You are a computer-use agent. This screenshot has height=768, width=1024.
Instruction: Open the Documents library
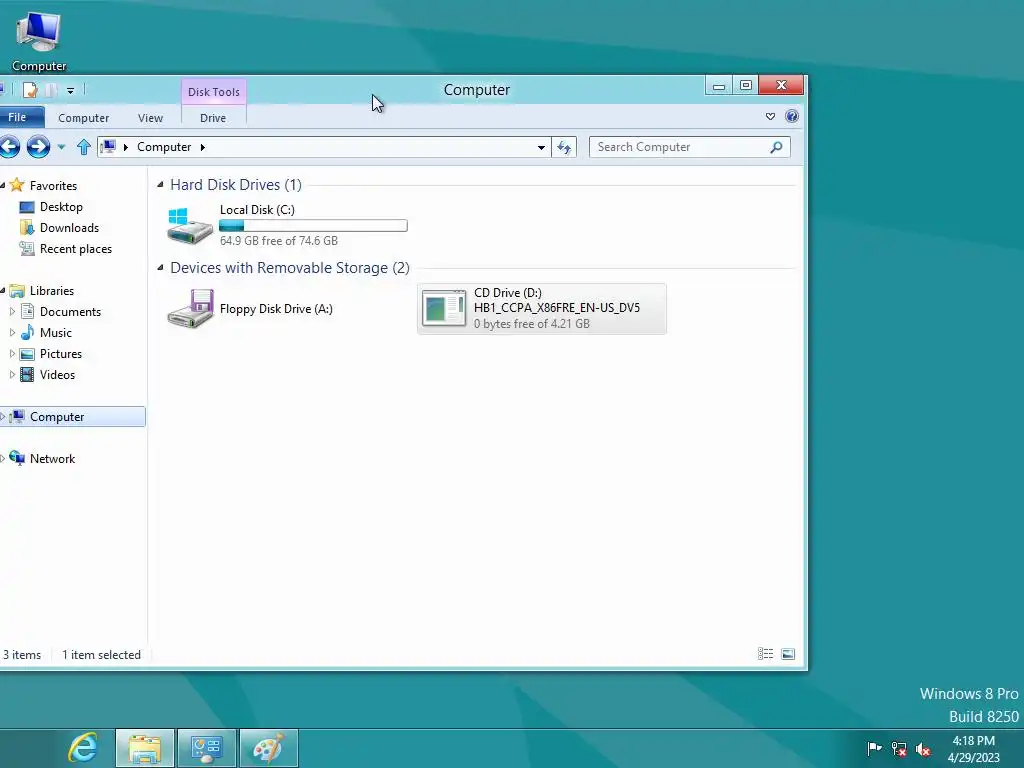click(70, 312)
